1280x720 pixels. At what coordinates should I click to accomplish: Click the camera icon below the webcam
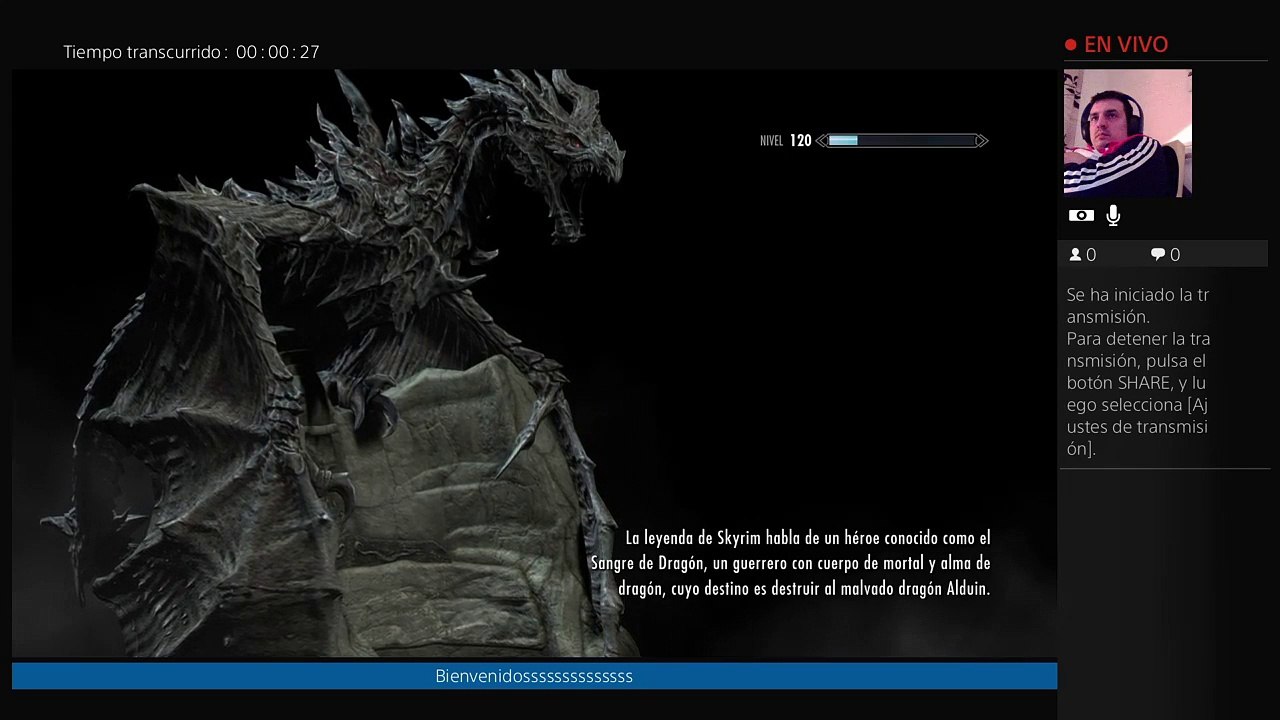[1080, 215]
